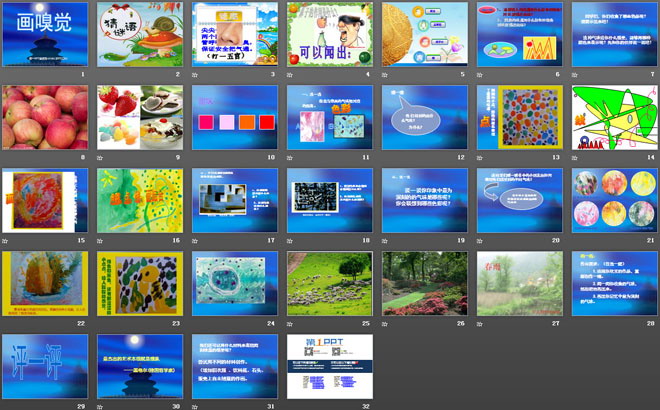Select slide 32 with the 第1PPT logo
This screenshot has height=410, width=660.
pyautogui.click(x=330, y=366)
